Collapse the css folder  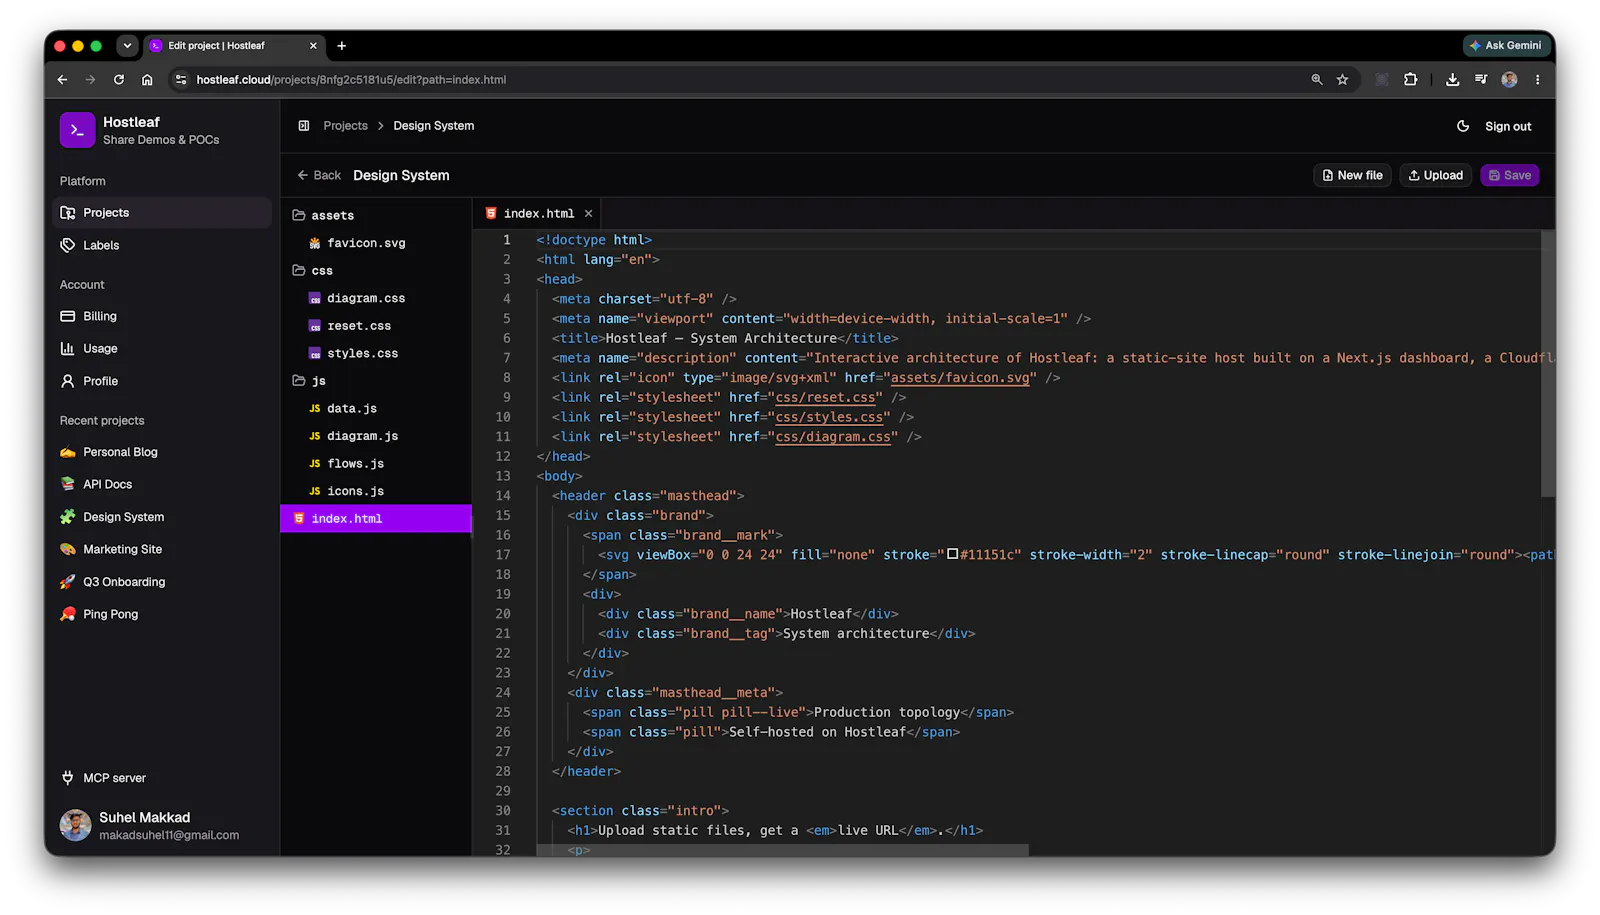[x=376, y=270]
